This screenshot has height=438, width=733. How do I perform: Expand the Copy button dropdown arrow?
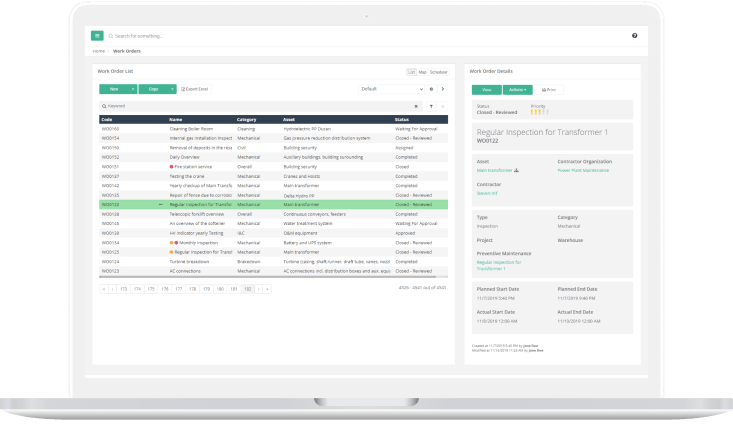(171, 89)
